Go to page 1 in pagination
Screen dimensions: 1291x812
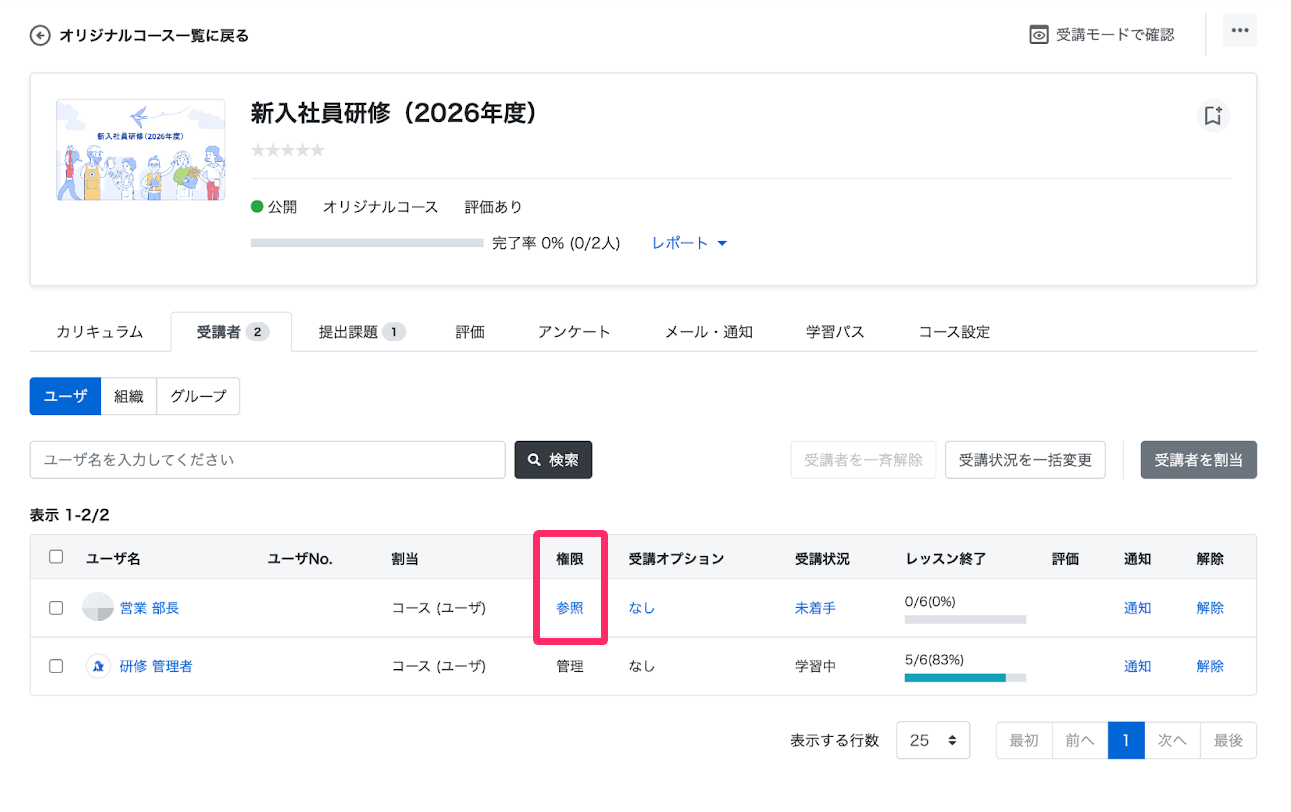(x=1126, y=740)
